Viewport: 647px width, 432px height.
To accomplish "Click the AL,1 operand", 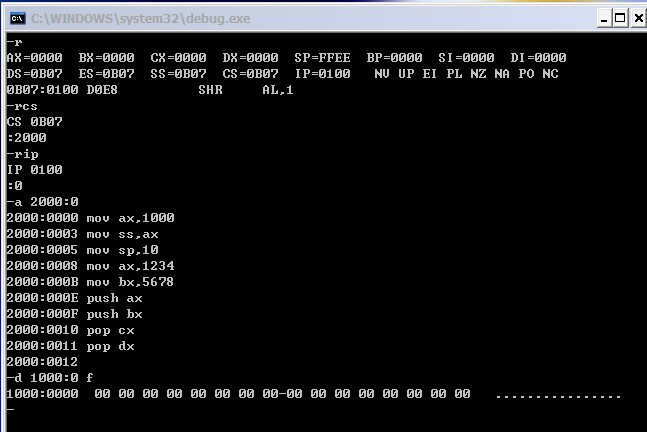I will (278, 90).
